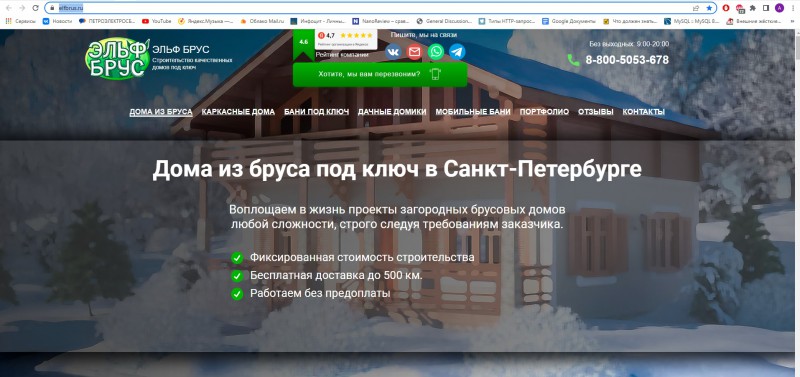Viewport: 800px width, 377px height.
Task: Click the Пишите, мы на связи text
Action: 423,35
